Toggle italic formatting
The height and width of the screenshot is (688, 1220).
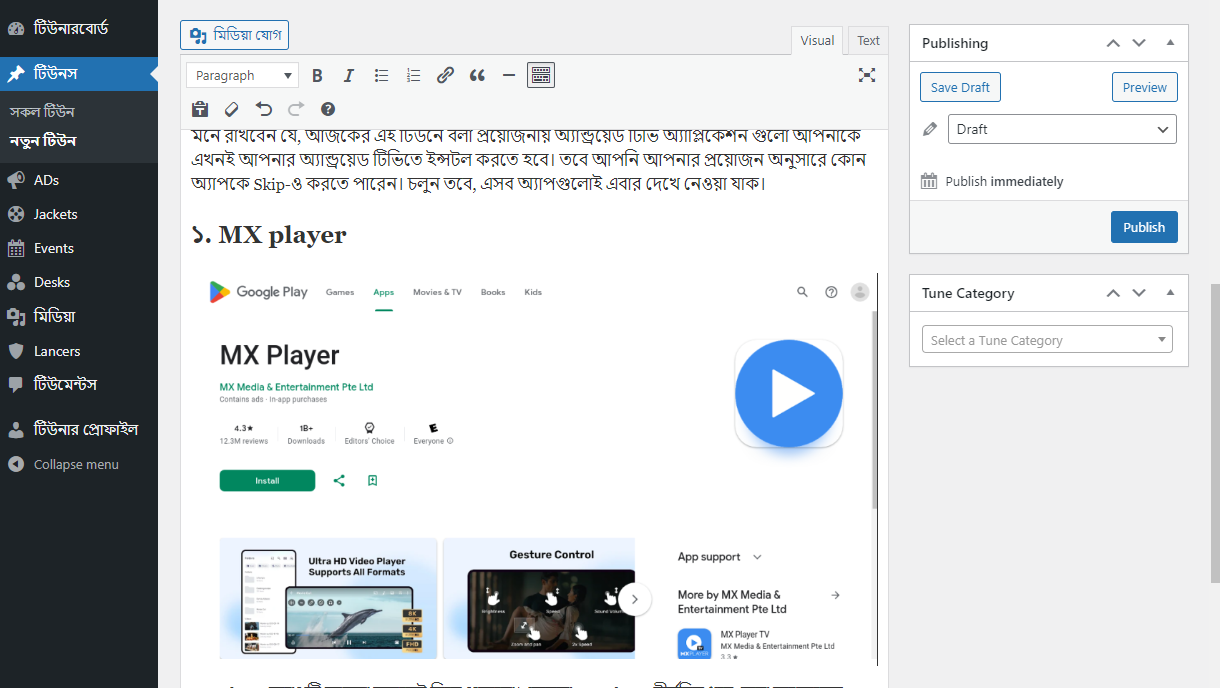point(348,75)
